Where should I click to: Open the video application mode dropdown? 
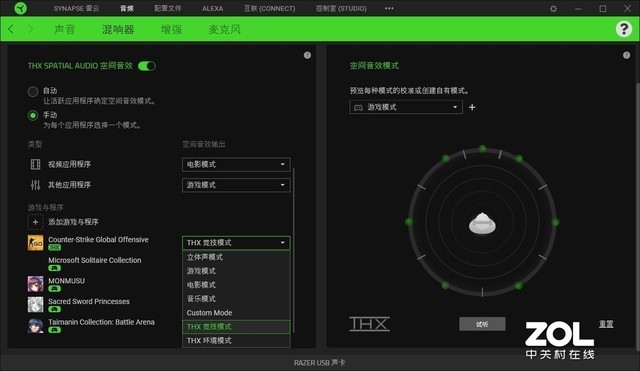(236, 164)
